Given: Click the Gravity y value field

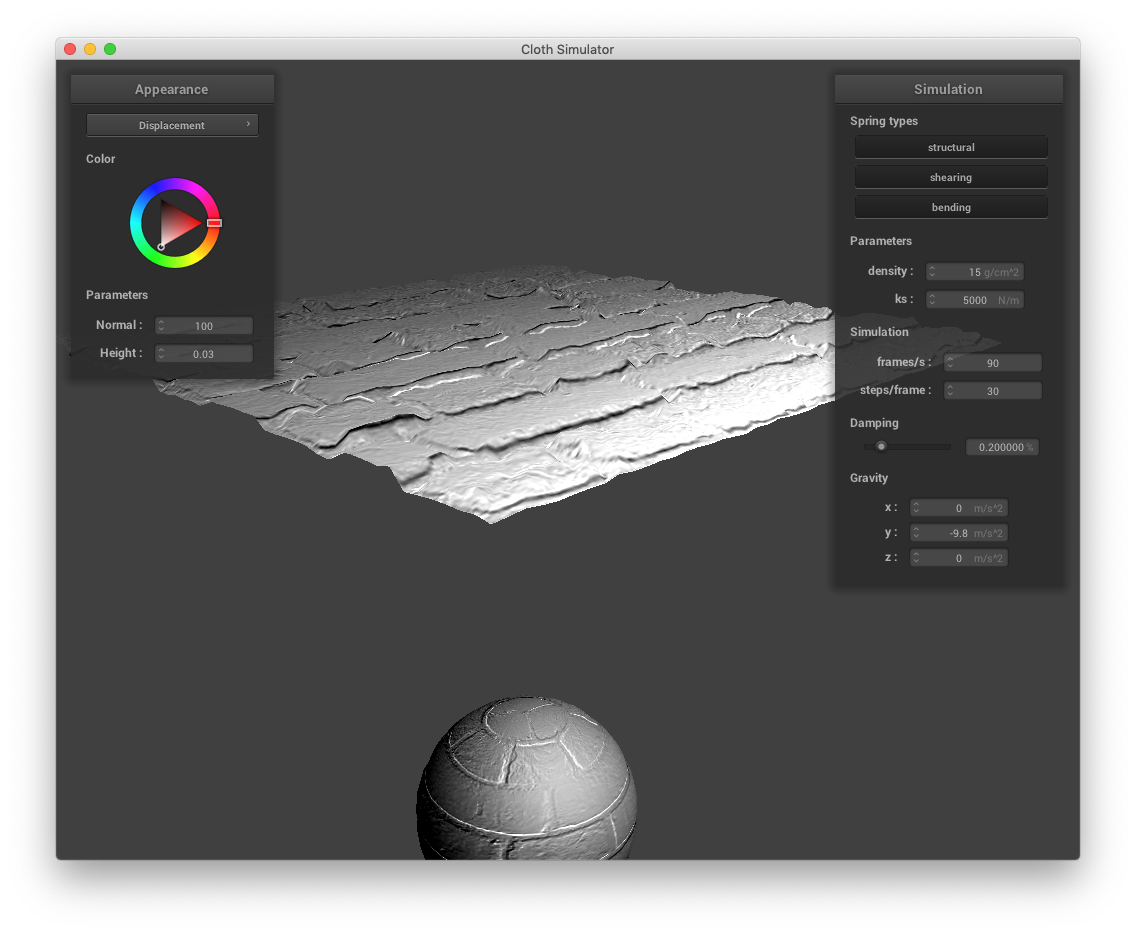Looking at the screenshot, I should coord(958,533).
